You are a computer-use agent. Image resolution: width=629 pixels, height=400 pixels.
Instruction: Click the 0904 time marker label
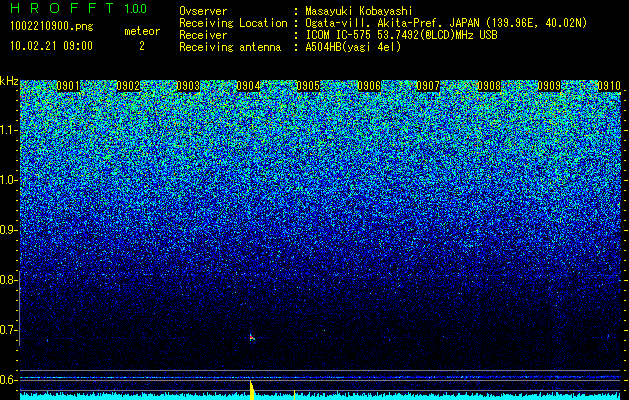pos(248,86)
